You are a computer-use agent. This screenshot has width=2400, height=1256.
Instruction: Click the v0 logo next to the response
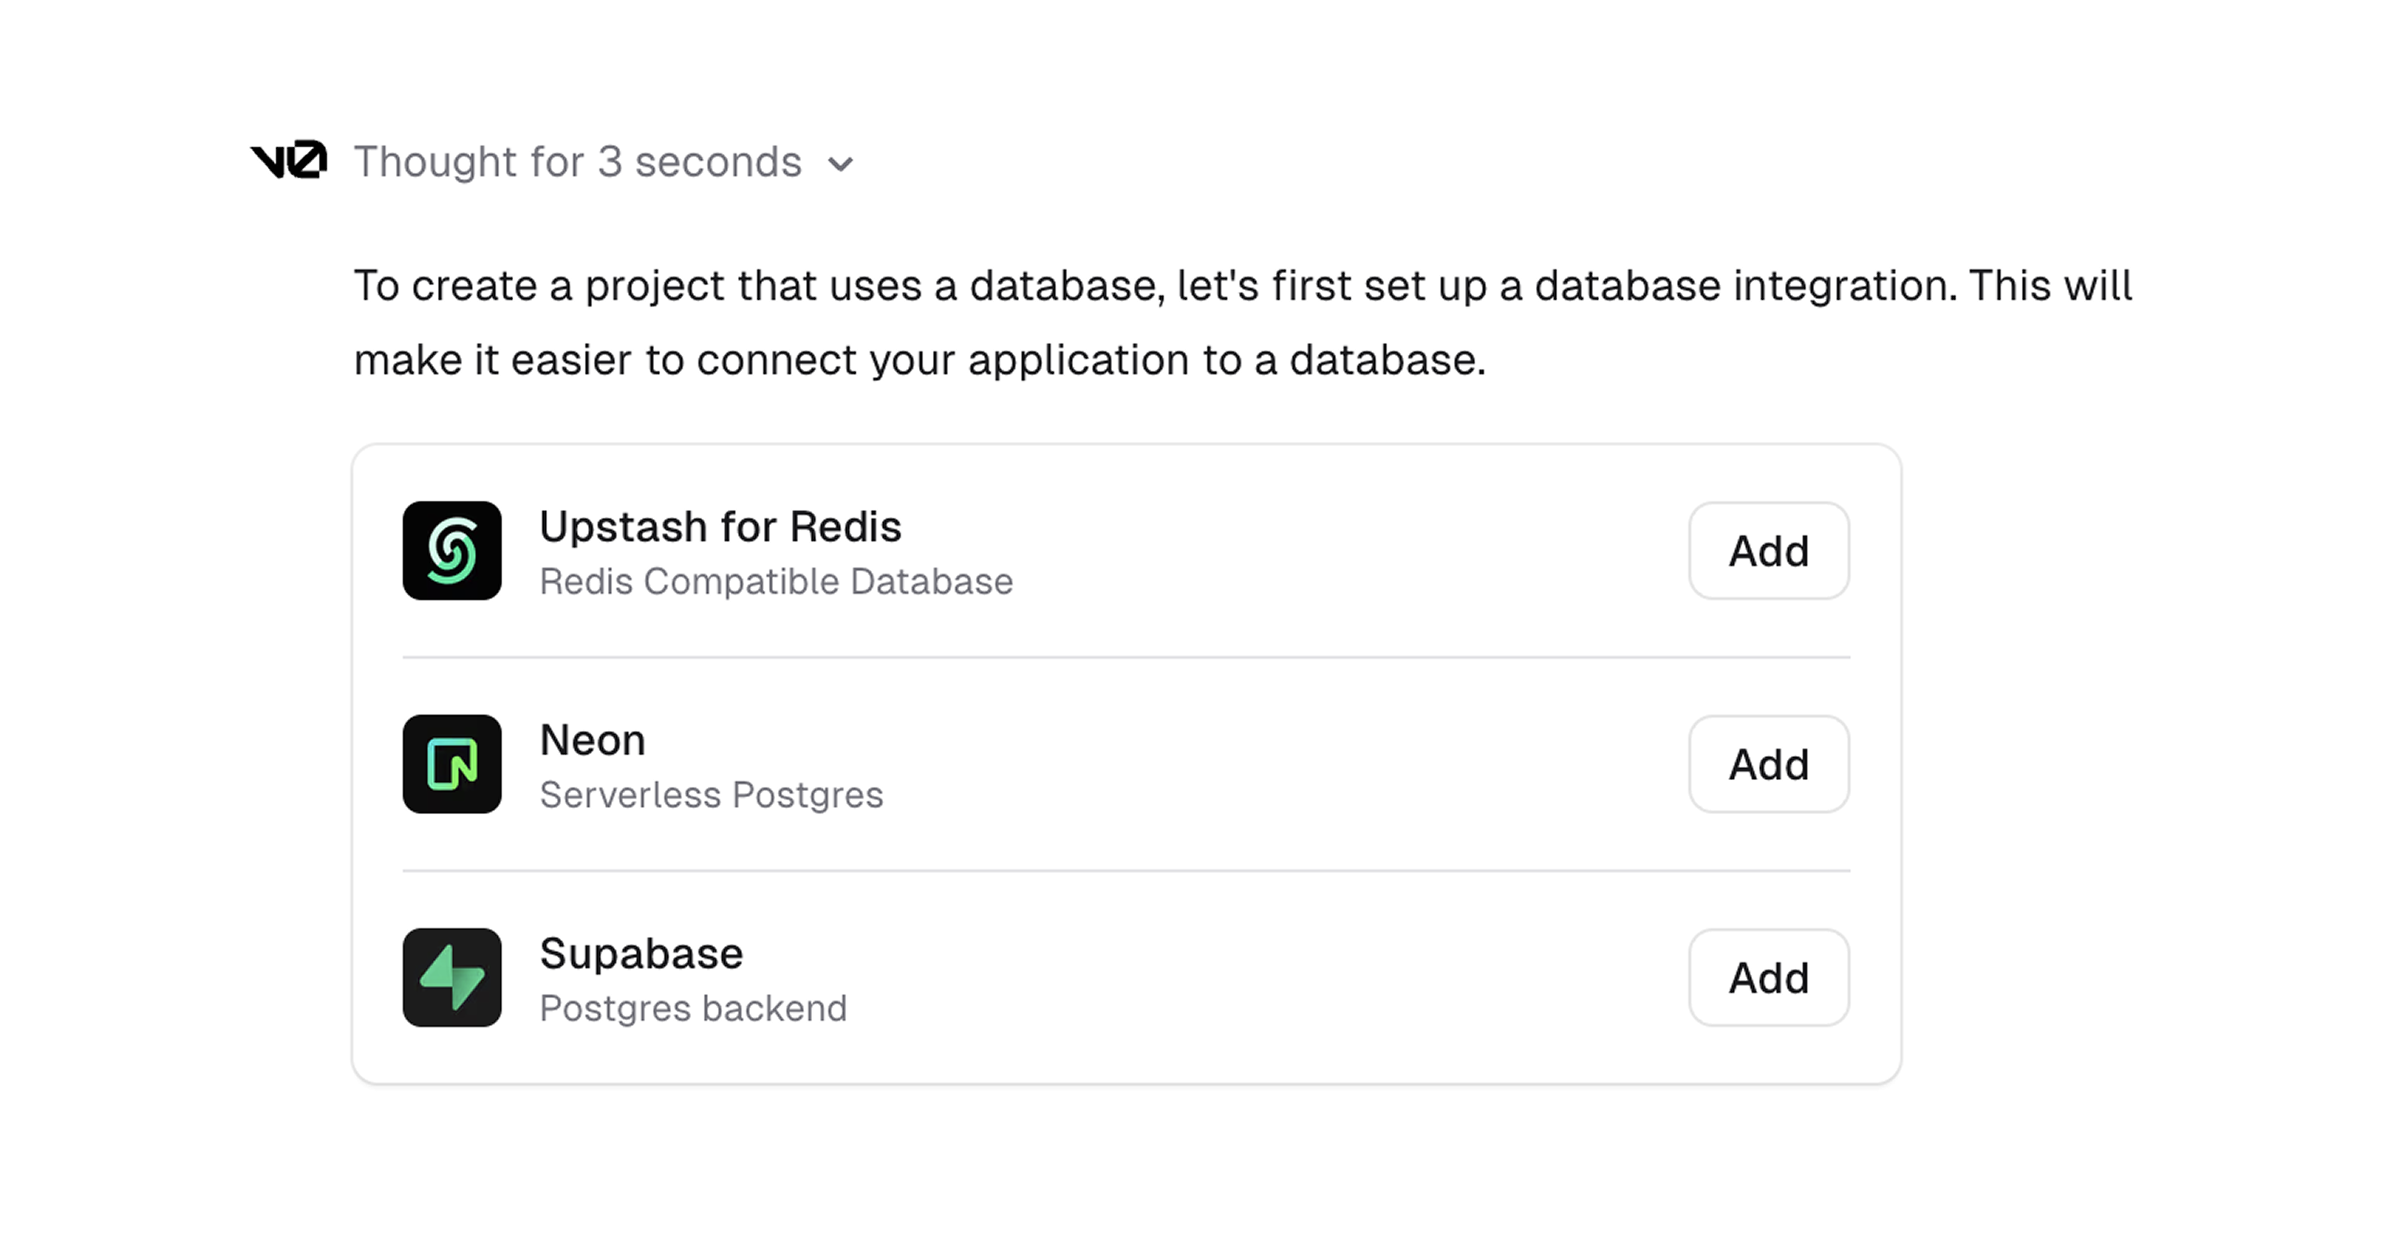[287, 161]
